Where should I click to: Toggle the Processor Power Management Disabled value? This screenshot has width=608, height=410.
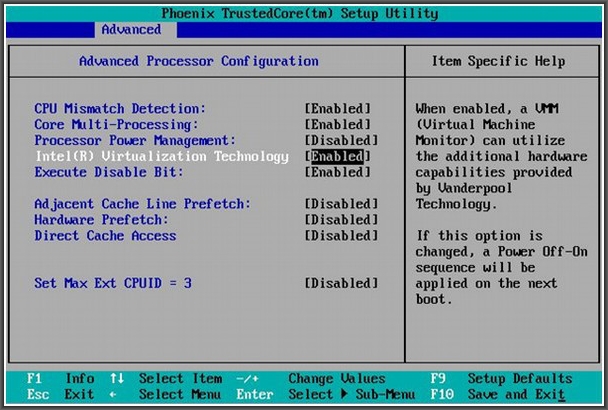341,140
